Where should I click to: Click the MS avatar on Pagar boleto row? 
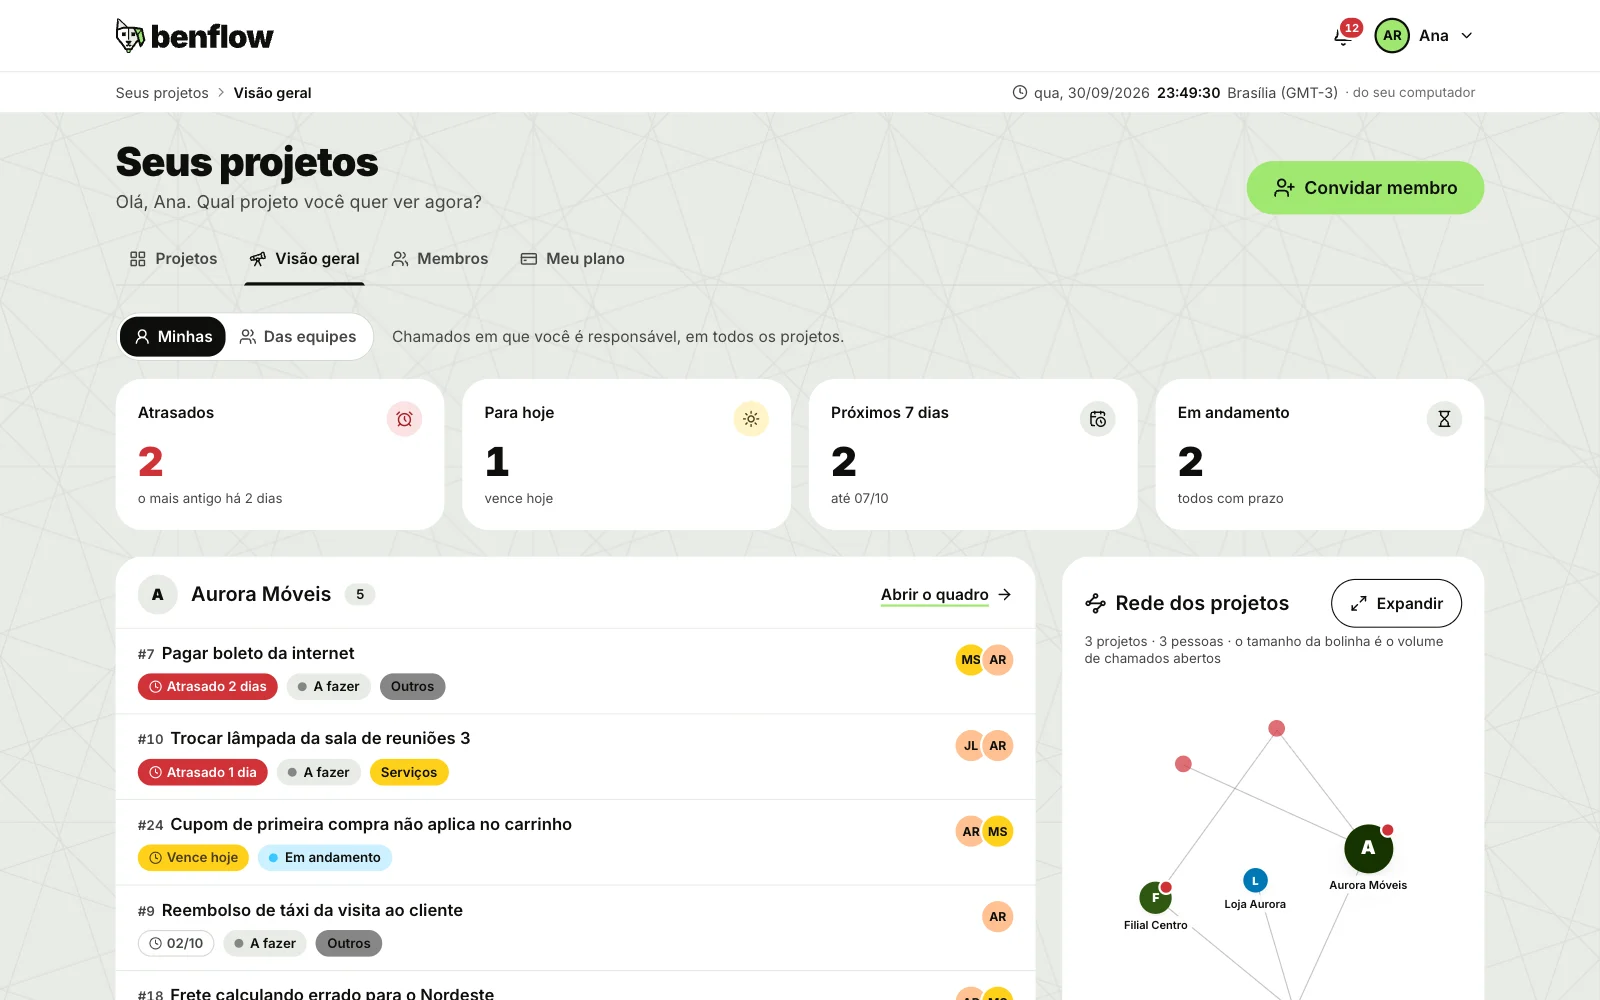pos(969,660)
